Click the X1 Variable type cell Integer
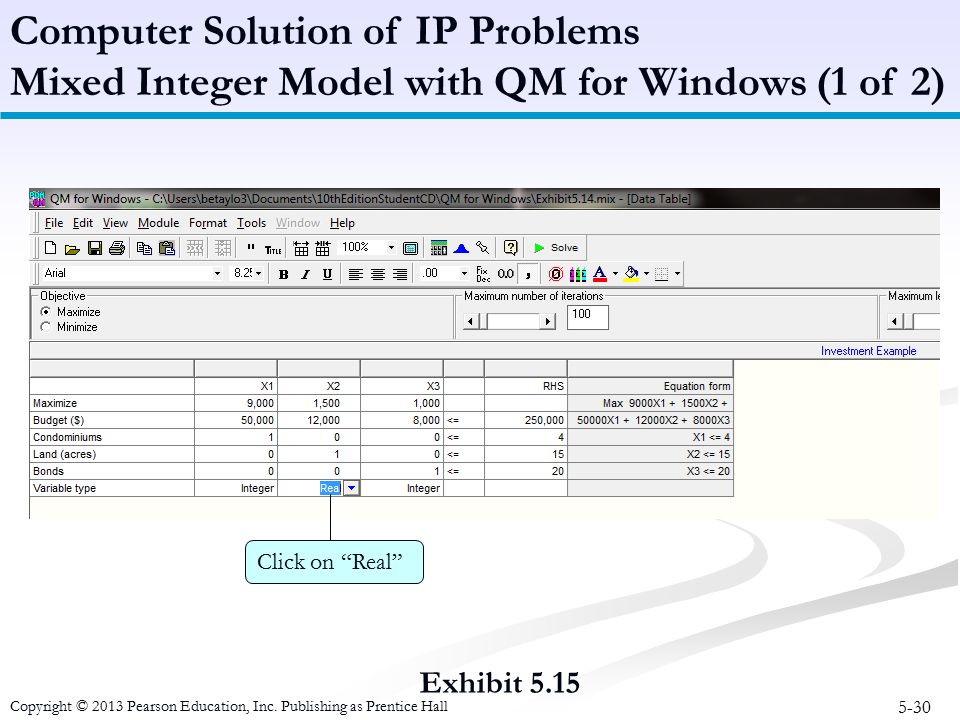 point(236,488)
